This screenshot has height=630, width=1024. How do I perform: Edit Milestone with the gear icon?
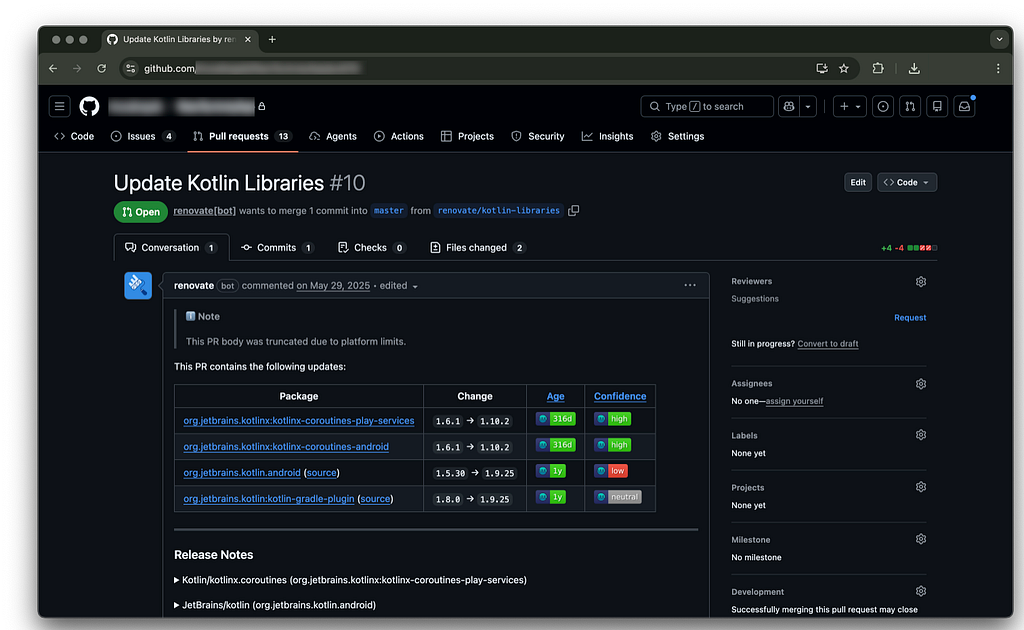[x=921, y=539]
